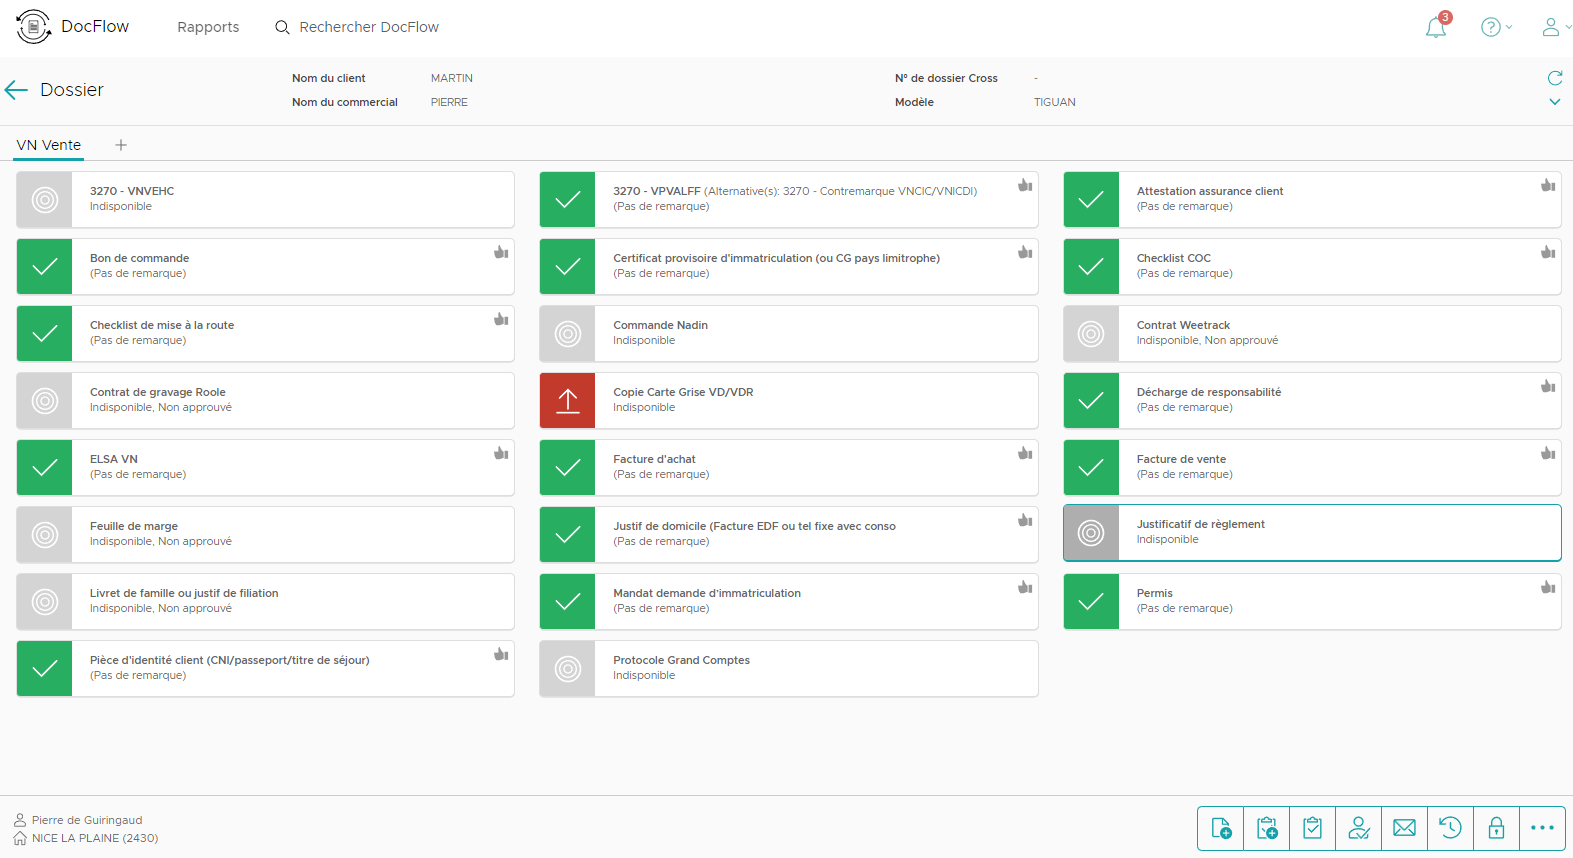
Task: Click thumbs-up on Décharge de responsabilité
Action: [1548, 386]
